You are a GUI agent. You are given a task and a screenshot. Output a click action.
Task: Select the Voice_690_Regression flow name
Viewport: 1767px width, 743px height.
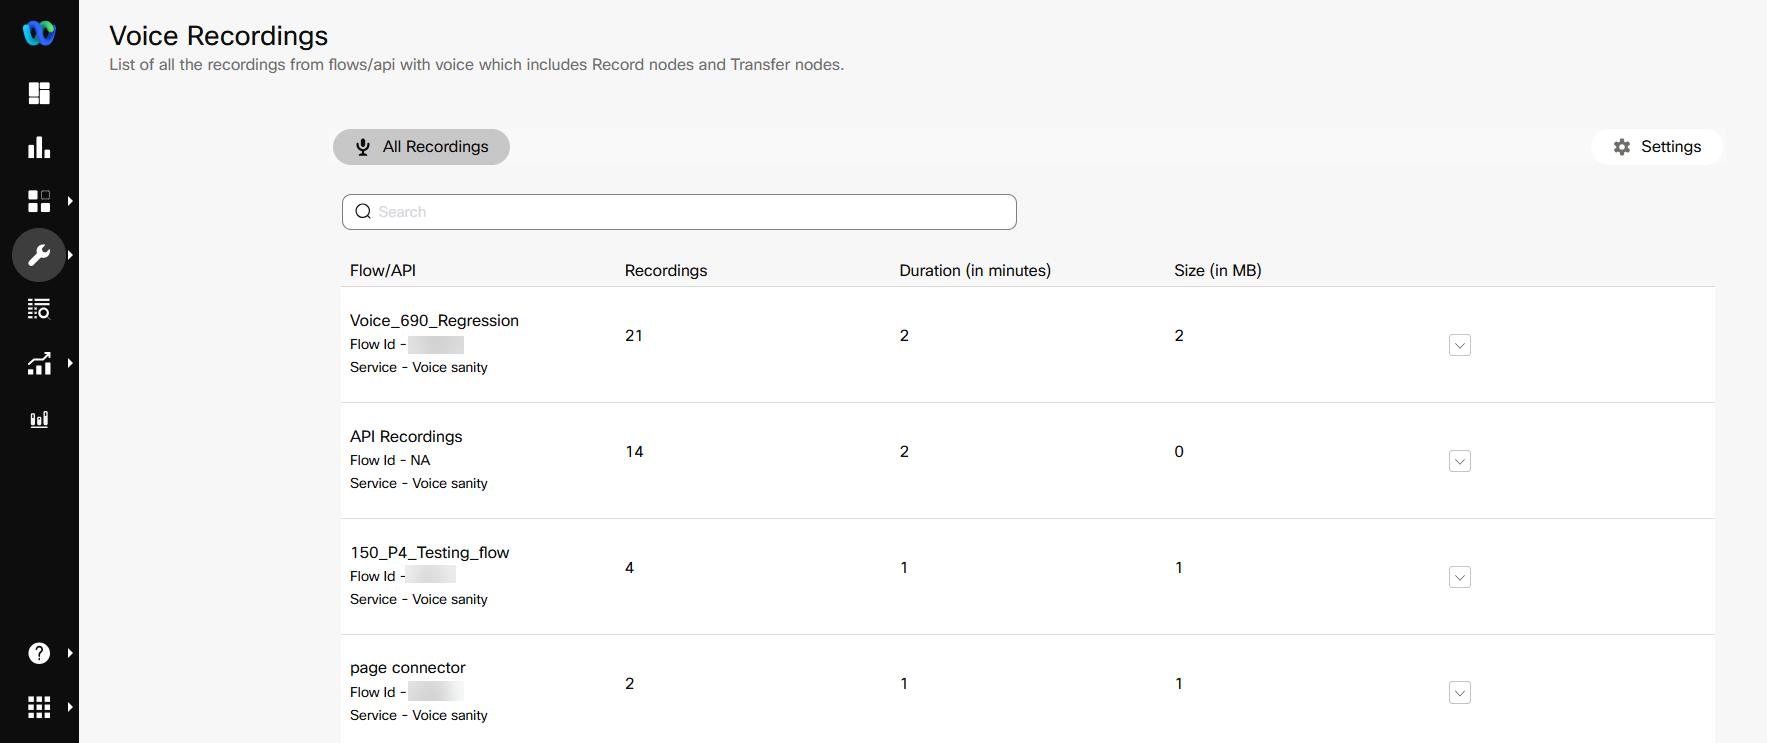434,321
